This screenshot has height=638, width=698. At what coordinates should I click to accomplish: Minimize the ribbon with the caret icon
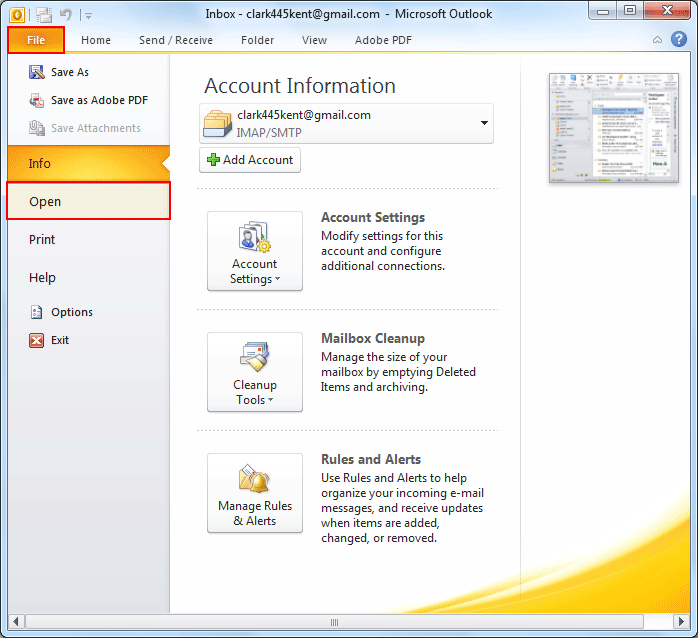[657, 40]
